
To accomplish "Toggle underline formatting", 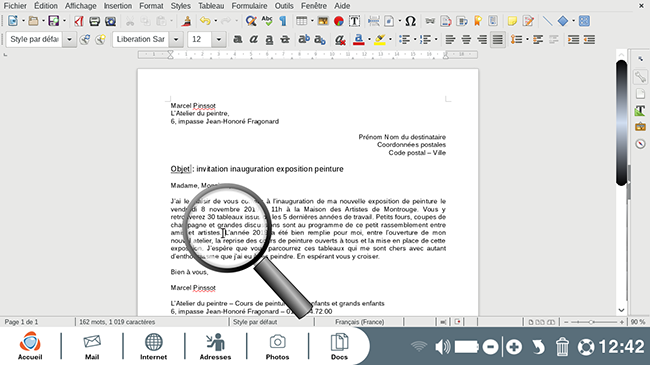I will pos(269,39).
